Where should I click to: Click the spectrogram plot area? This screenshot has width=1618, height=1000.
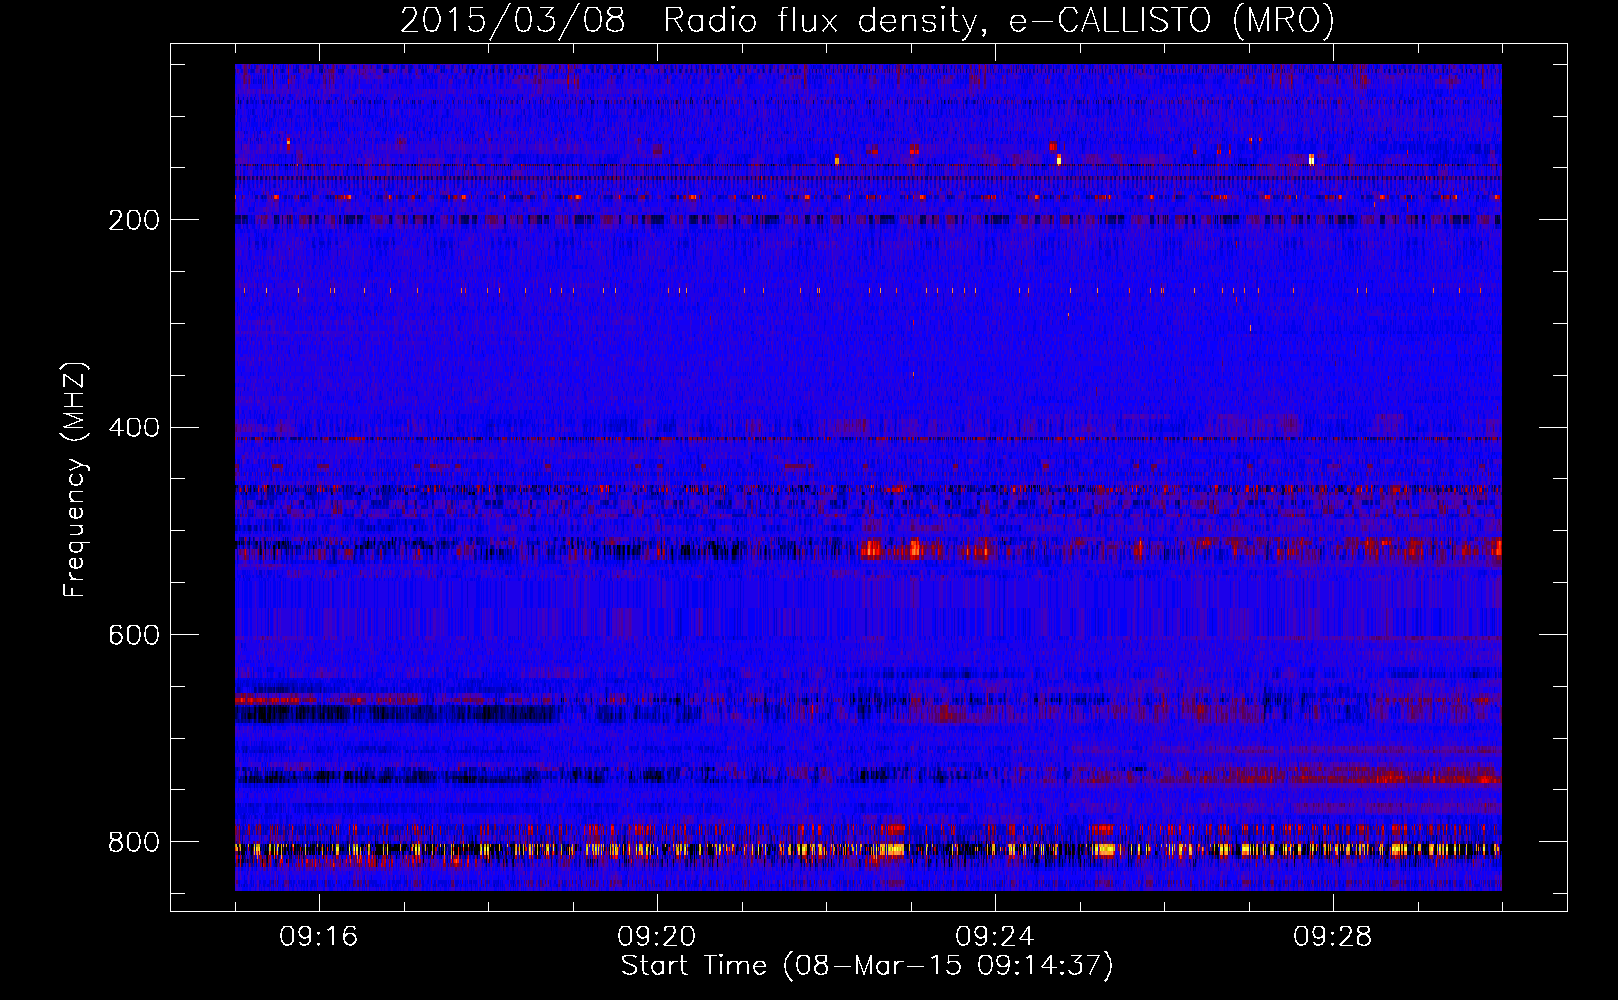868,477
